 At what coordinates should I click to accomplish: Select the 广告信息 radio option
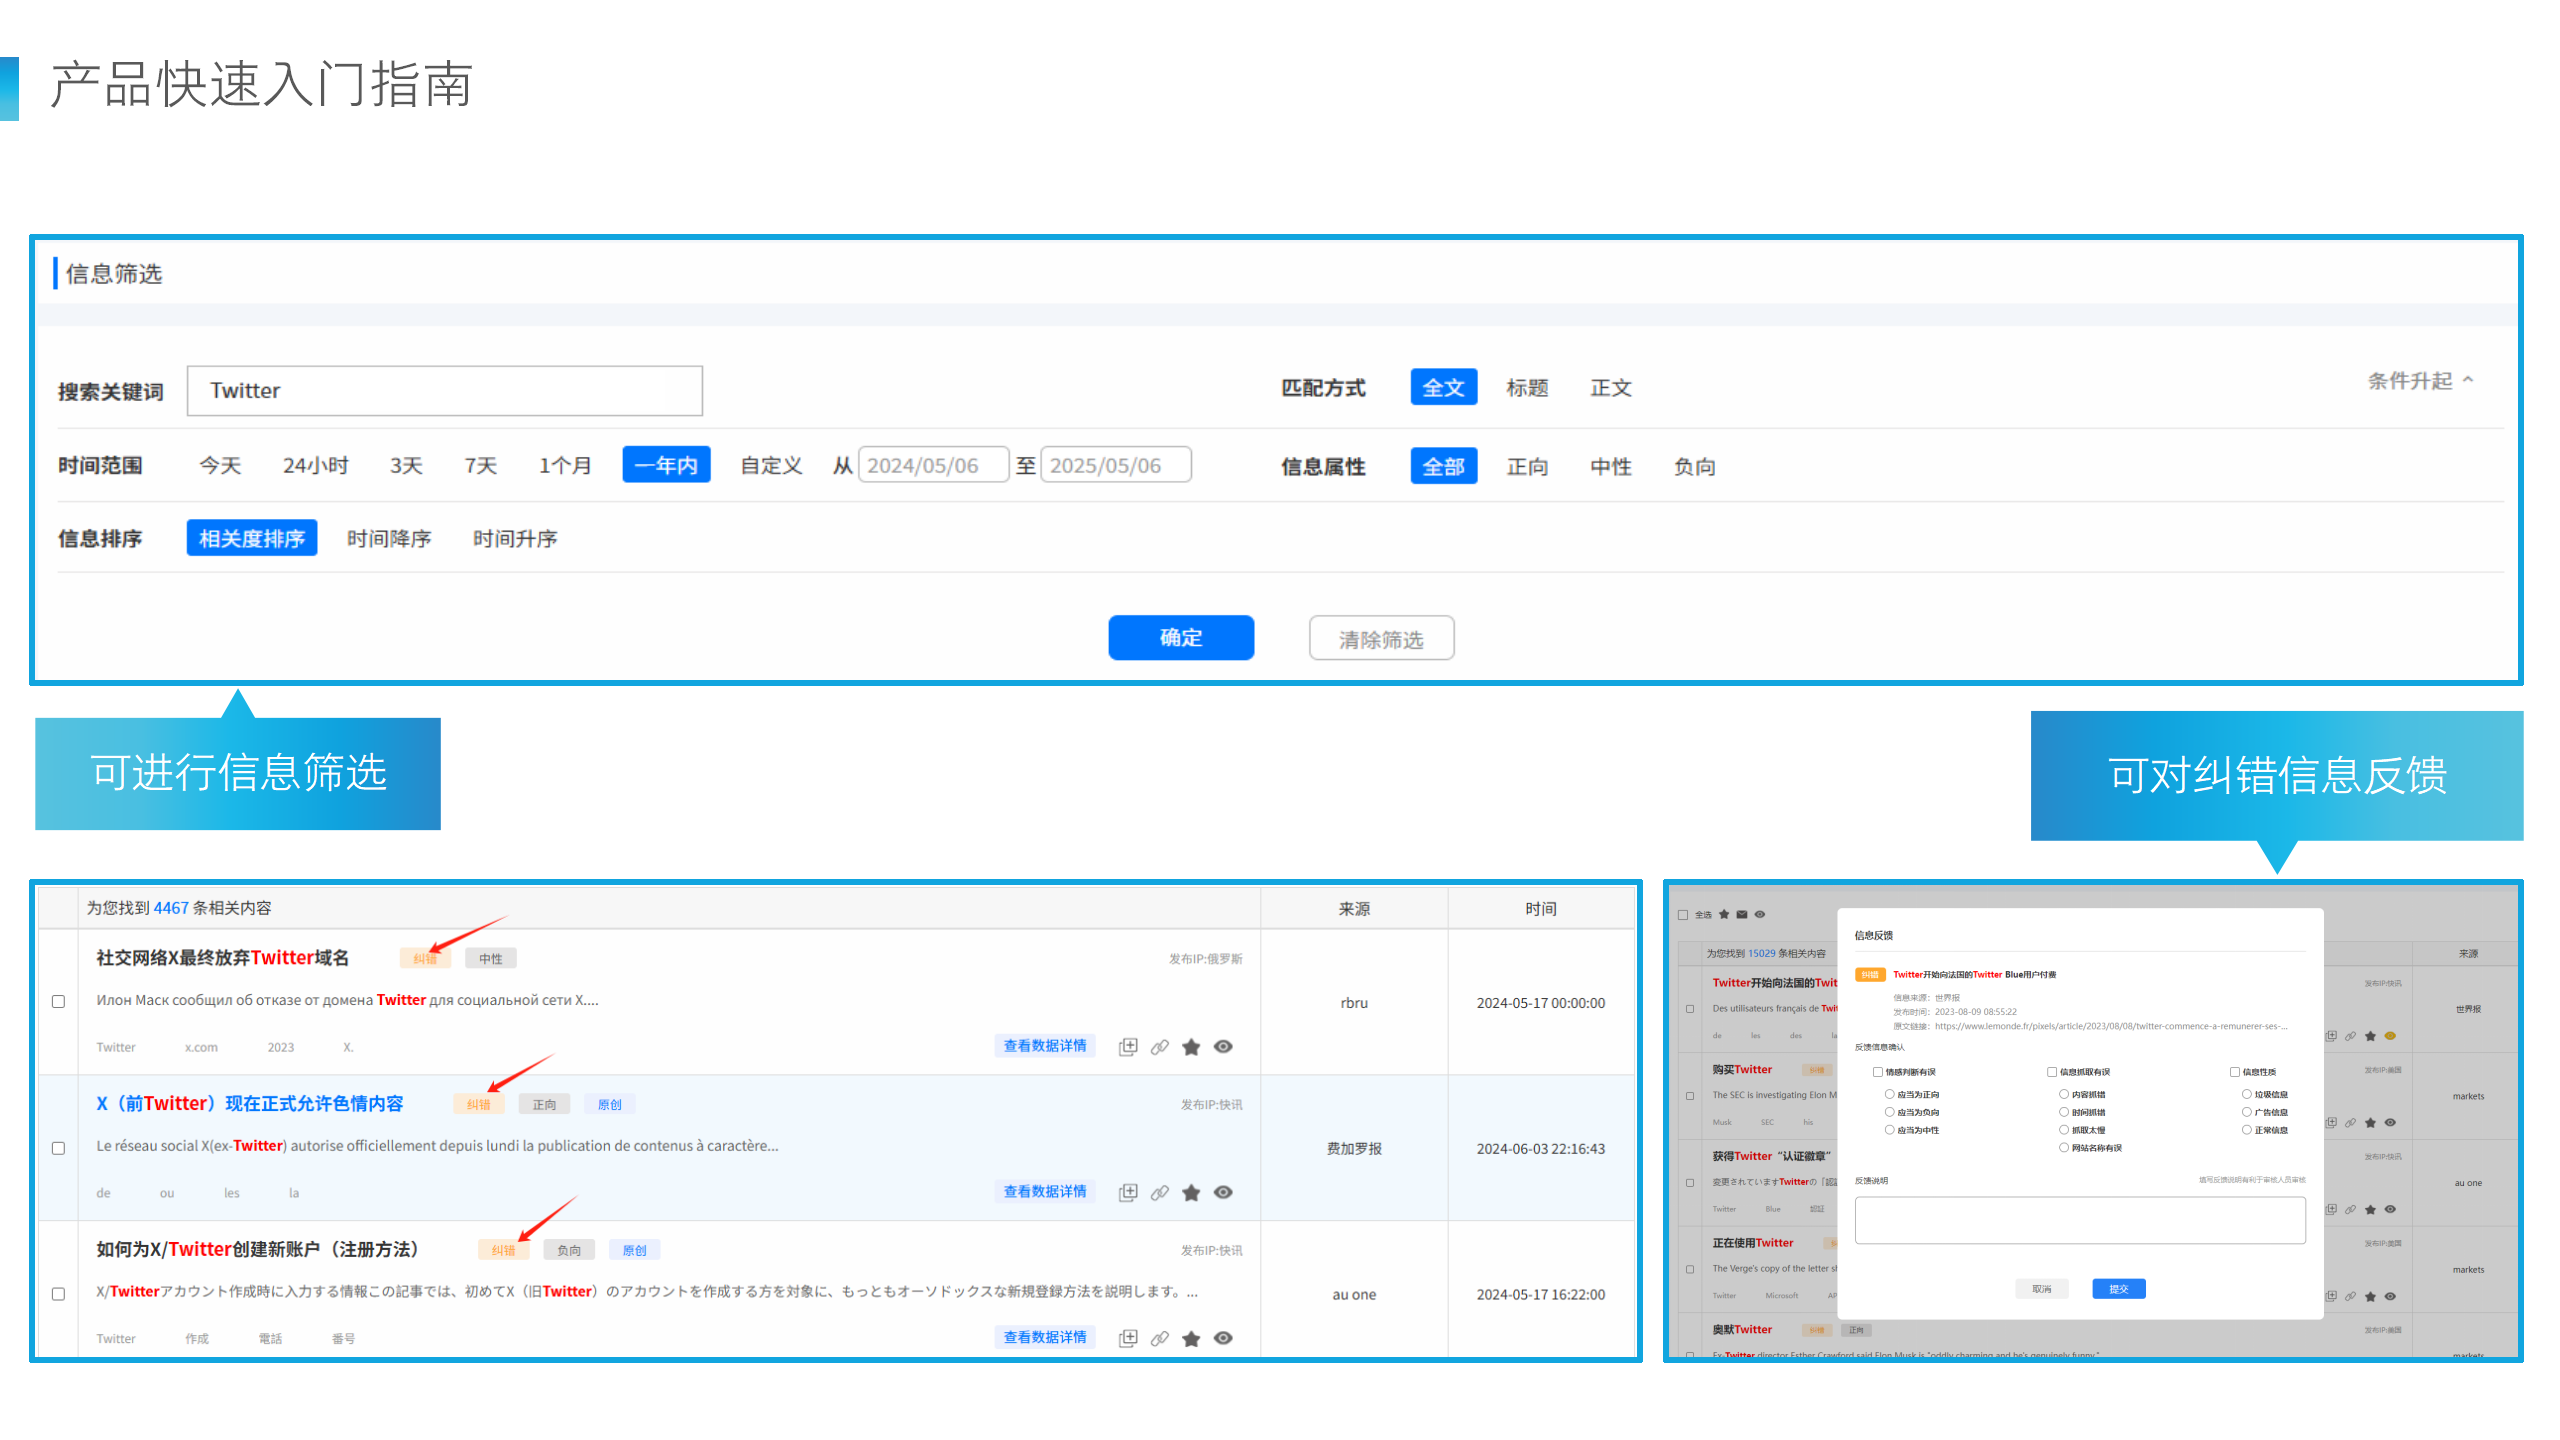tap(2247, 1112)
